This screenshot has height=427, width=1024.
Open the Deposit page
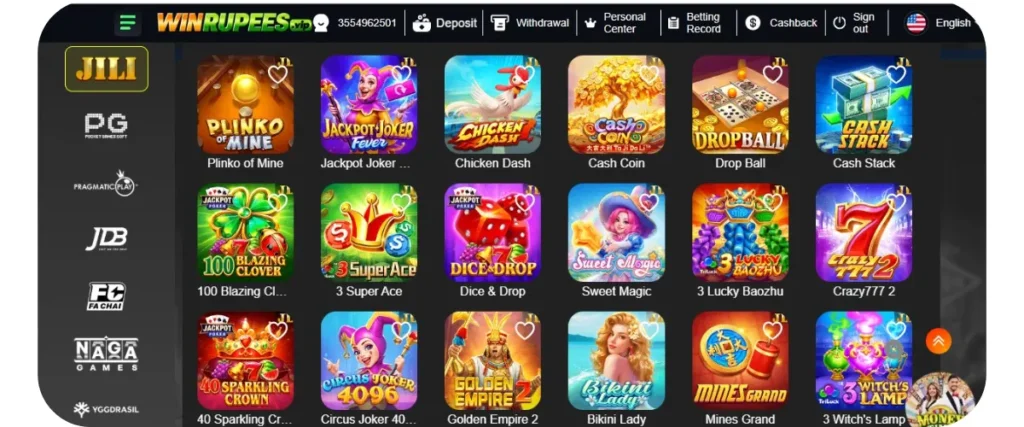tap(445, 23)
